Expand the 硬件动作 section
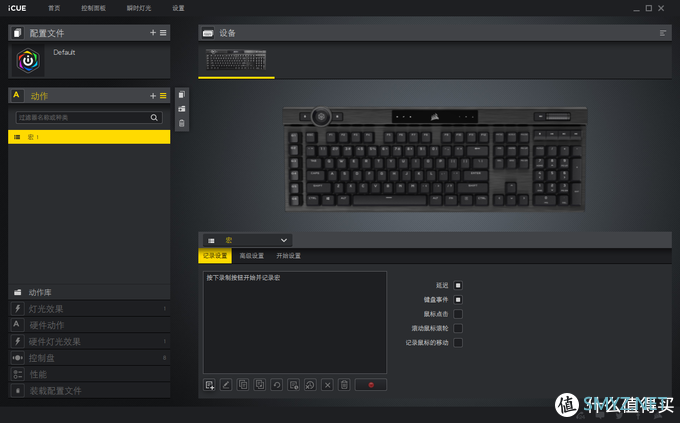 coord(89,325)
